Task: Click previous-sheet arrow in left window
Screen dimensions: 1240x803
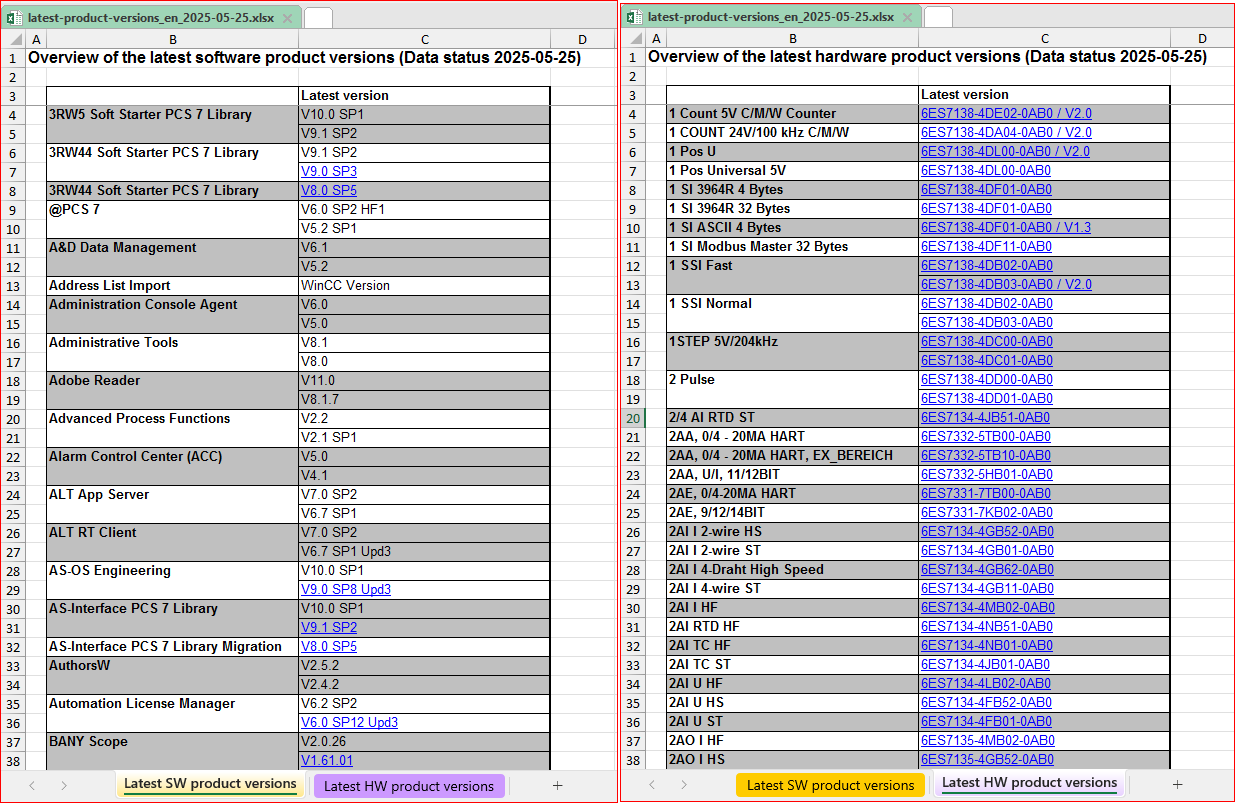Action: 32,786
